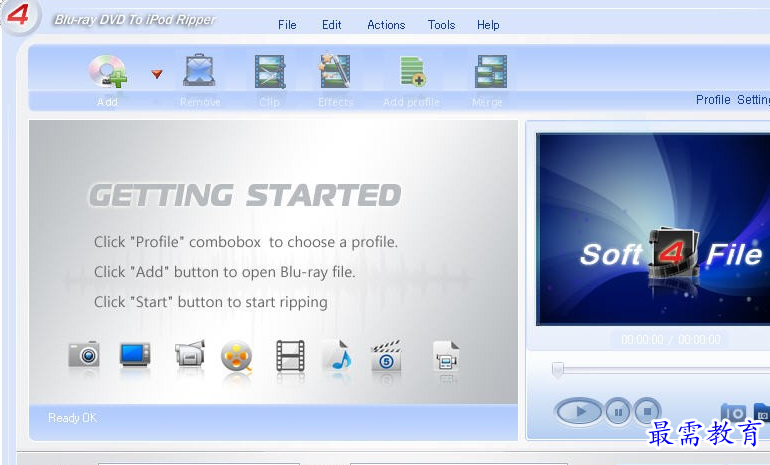This screenshot has height=465, width=770.
Task: Click the 'Click "Profile" combobox' instruction line
Action: pyautogui.click(x=246, y=242)
